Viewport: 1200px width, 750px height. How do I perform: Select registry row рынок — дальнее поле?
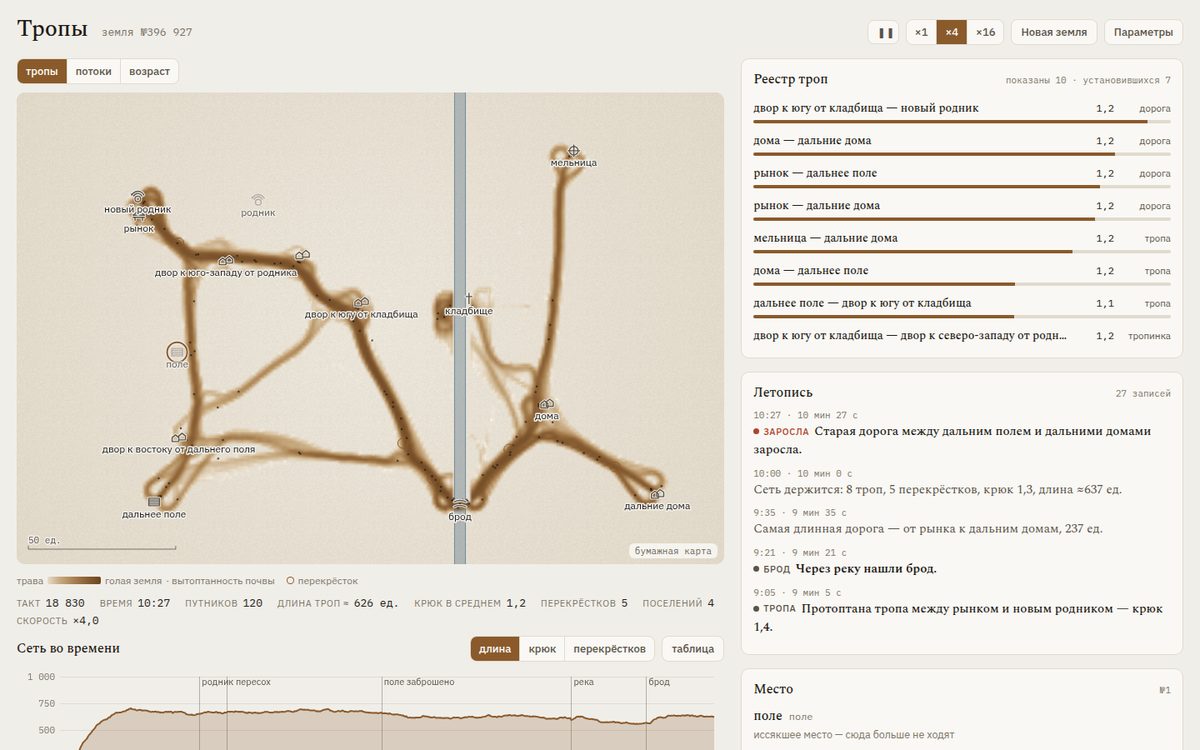click(x=961, y=175)
